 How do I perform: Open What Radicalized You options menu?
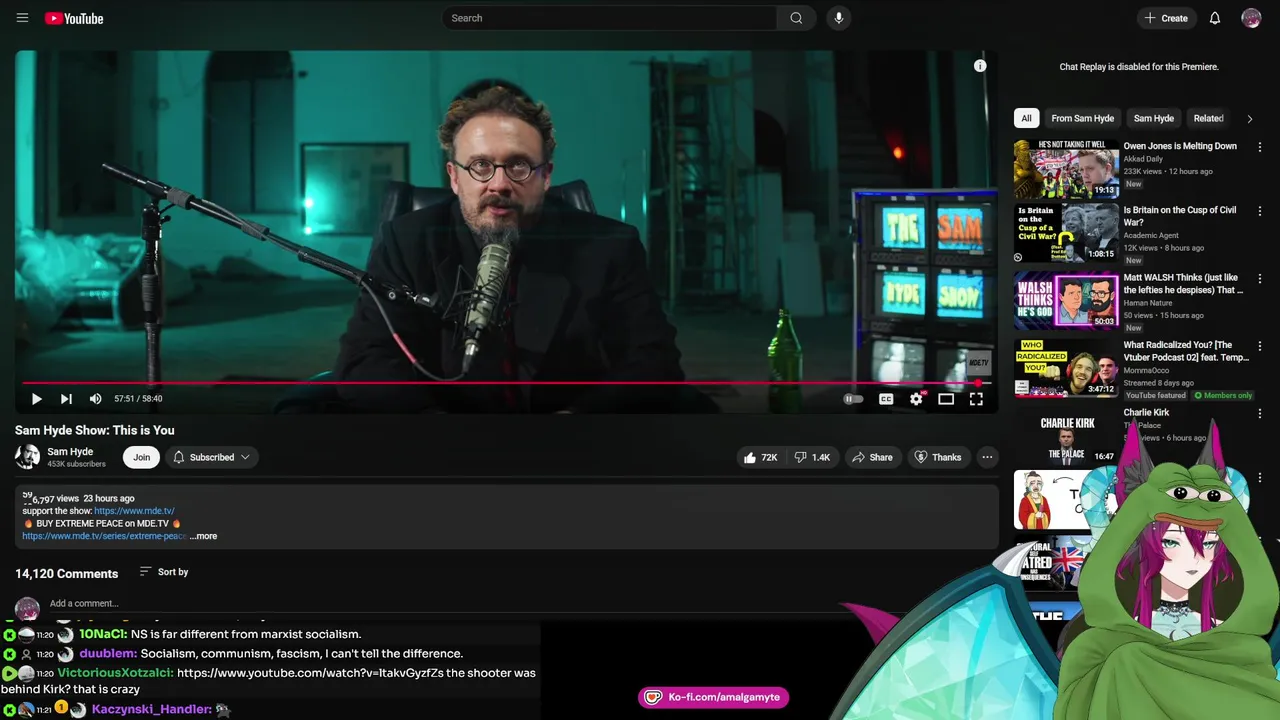point(1260,346)
